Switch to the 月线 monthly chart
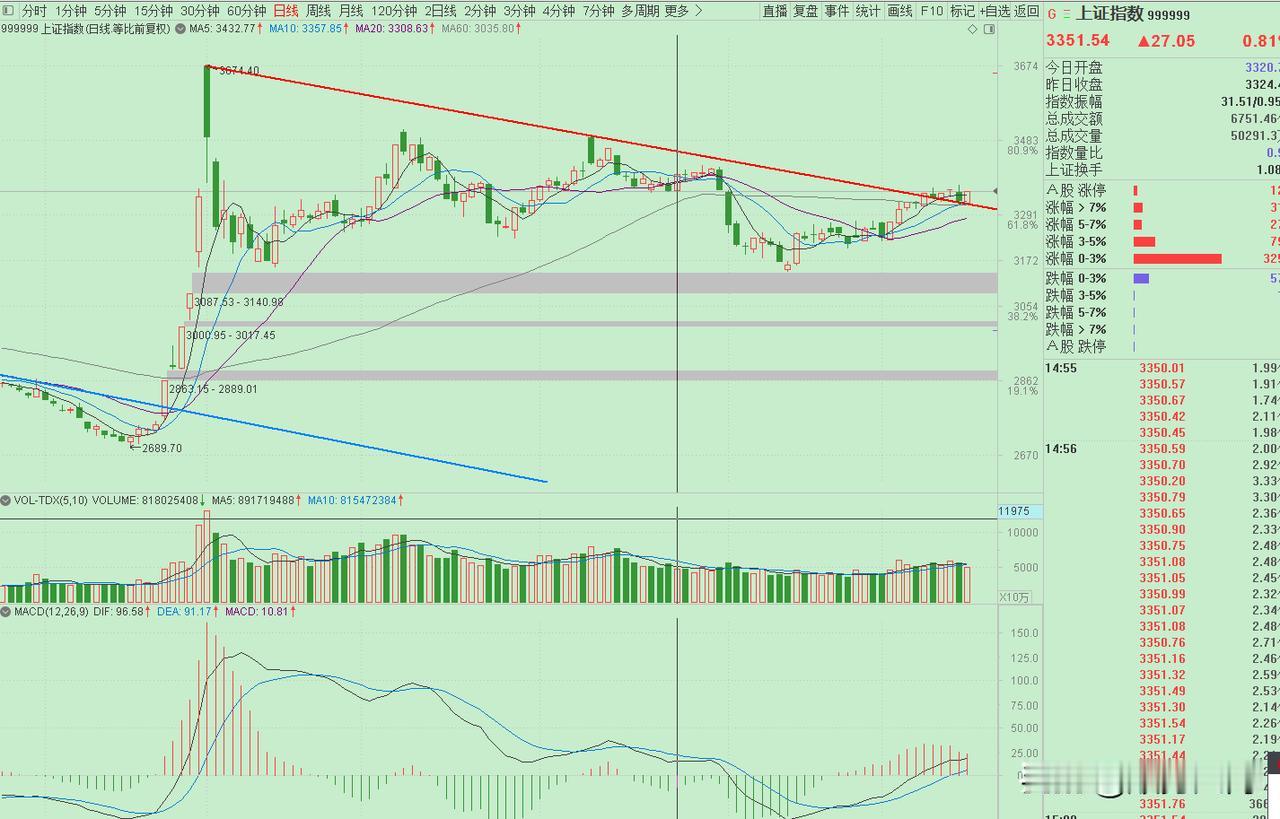The height and width of the screenshot is (819, 1280). (351, 11)
